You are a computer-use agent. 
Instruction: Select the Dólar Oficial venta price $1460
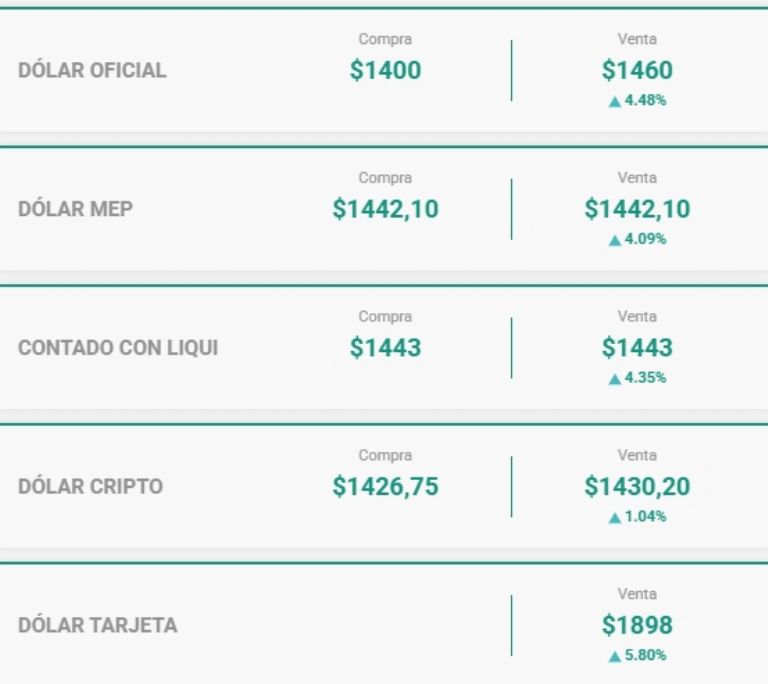pos(637,70)
